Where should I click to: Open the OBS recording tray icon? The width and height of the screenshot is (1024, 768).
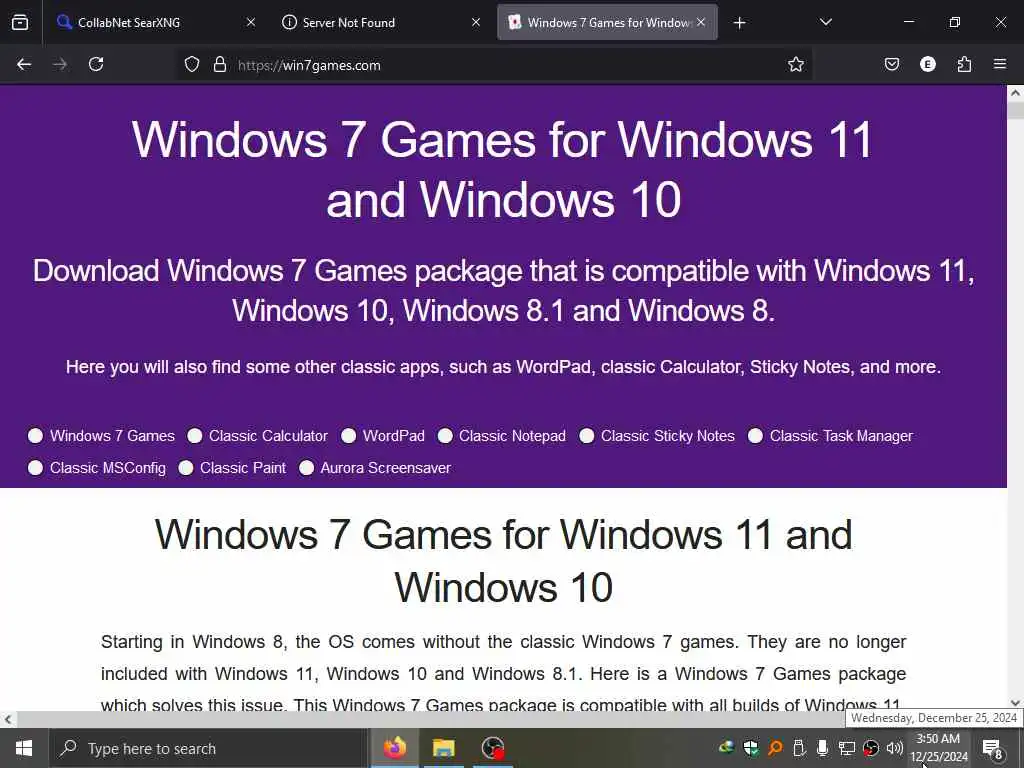871,748
